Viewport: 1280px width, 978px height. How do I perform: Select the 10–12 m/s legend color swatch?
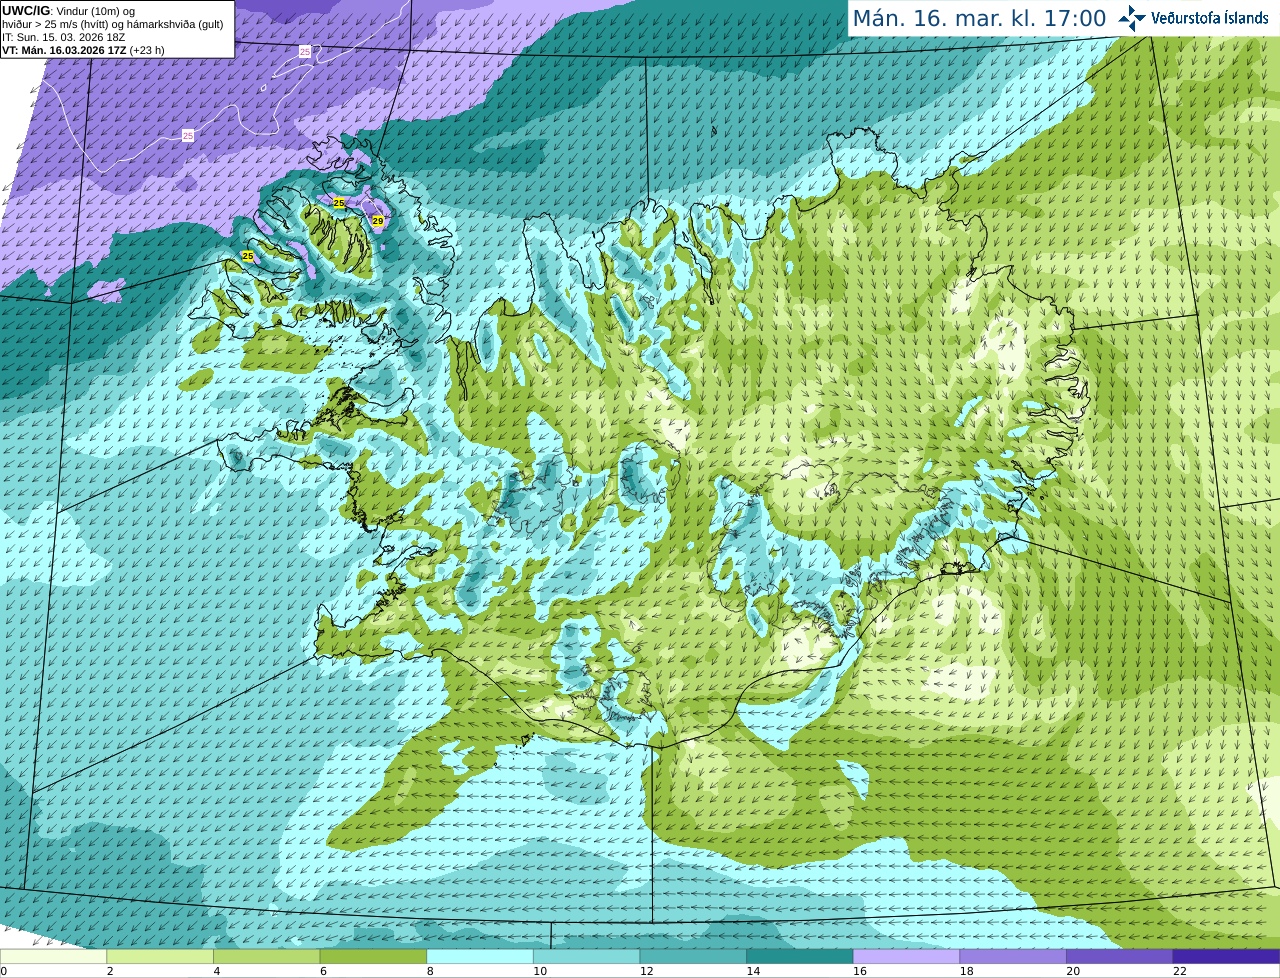(x=587, y=956)
